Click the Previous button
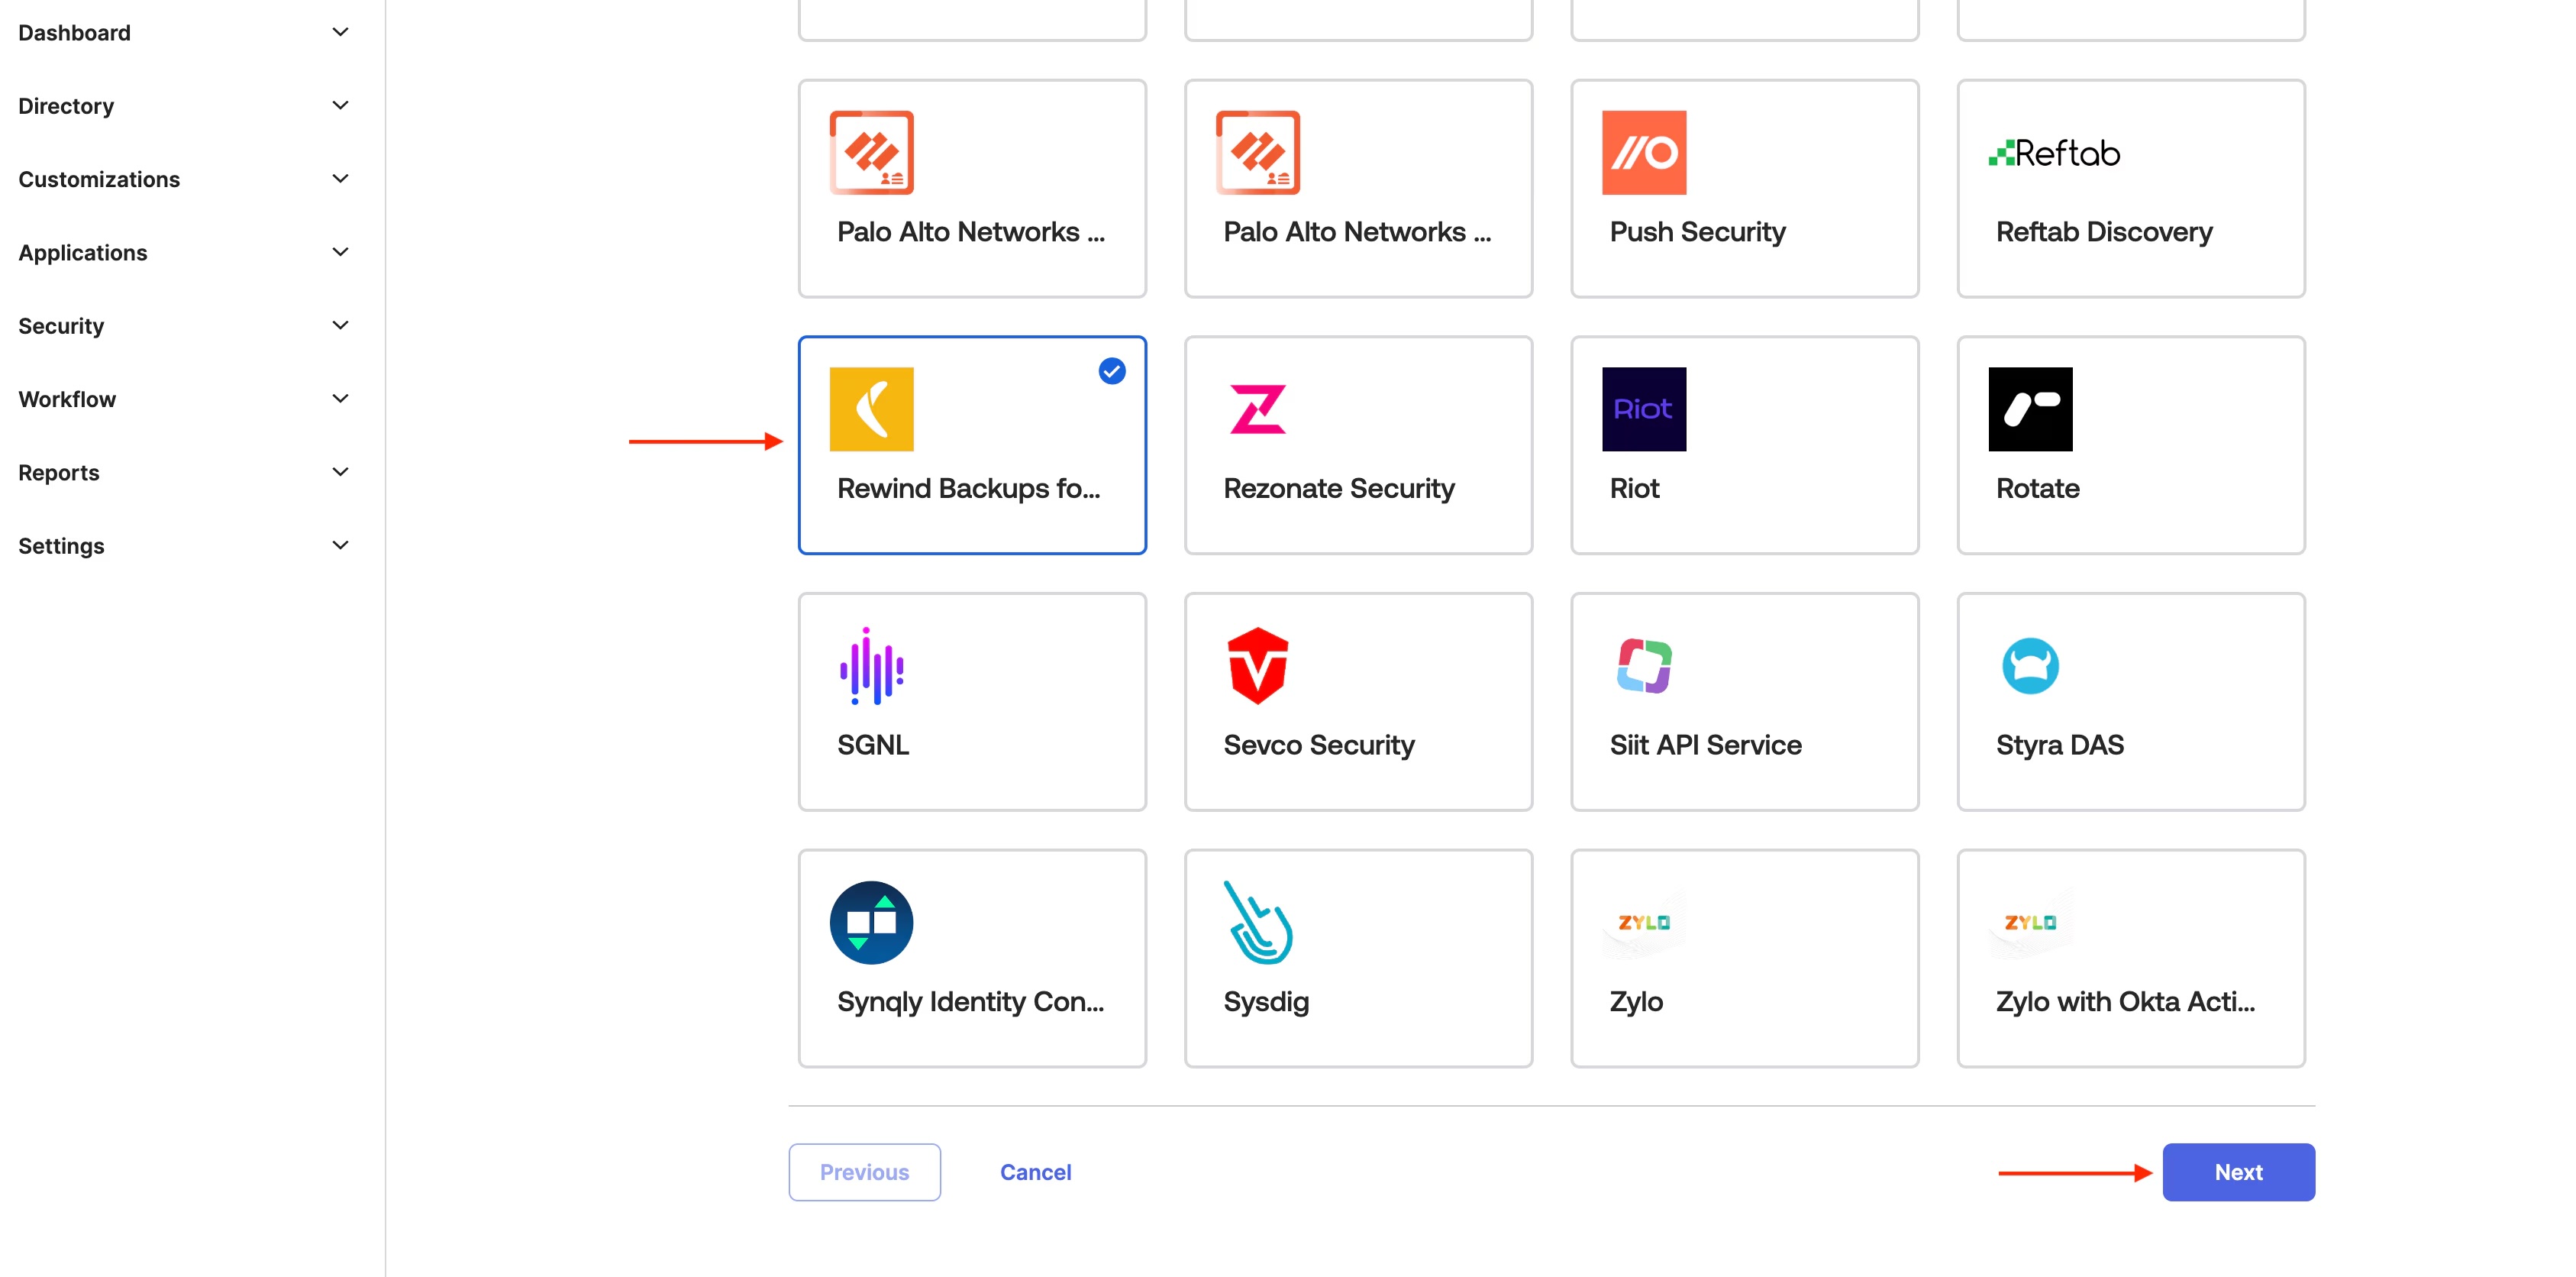Image resolution: width=2576 pixels, height=1277 pixels. pos(864,1172)
